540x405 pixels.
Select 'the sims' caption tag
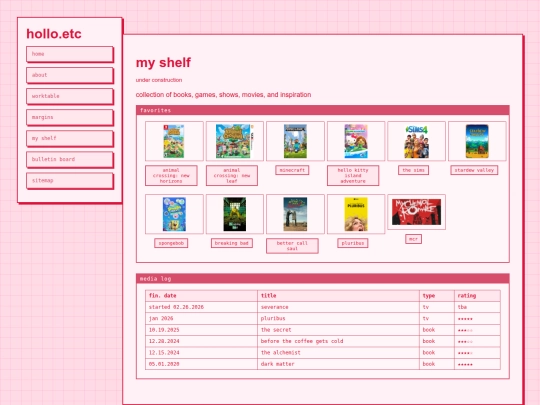(413, 170)
